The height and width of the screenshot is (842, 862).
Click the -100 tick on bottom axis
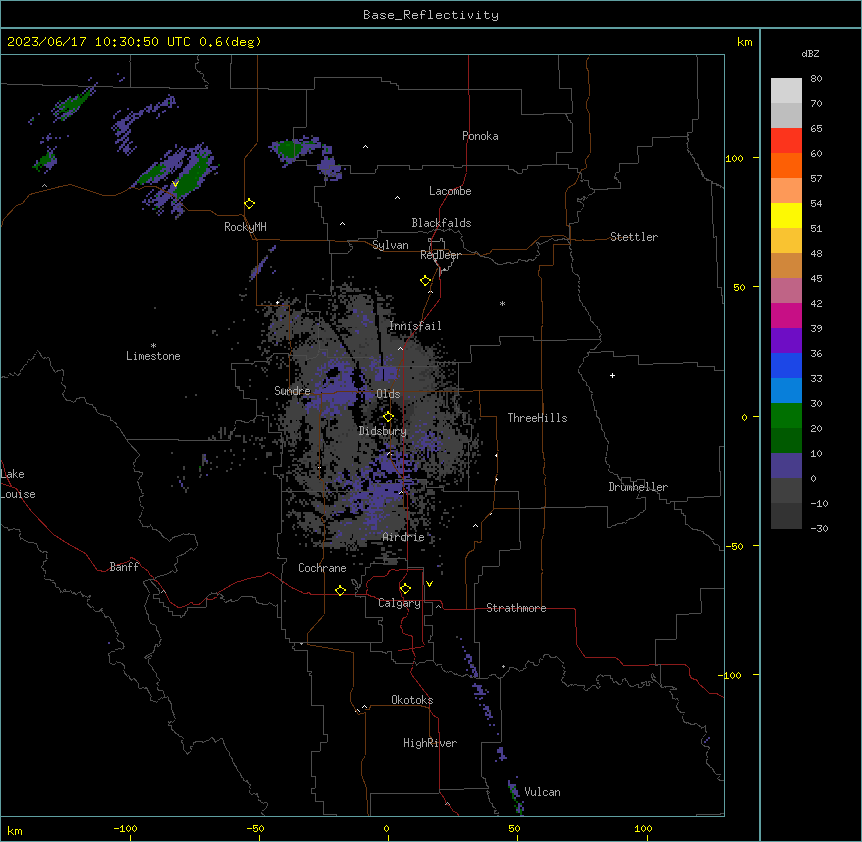[x=125, y=828]
